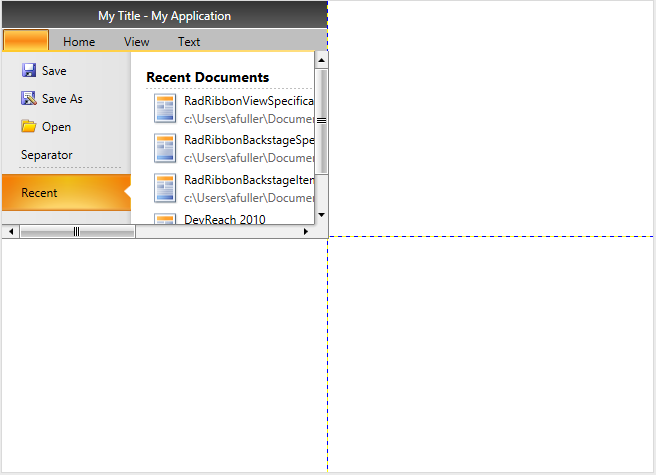Click the RadRibbonBackstageSpe document icon
Screen dimensions: 656x475
(x=165, y=148)
